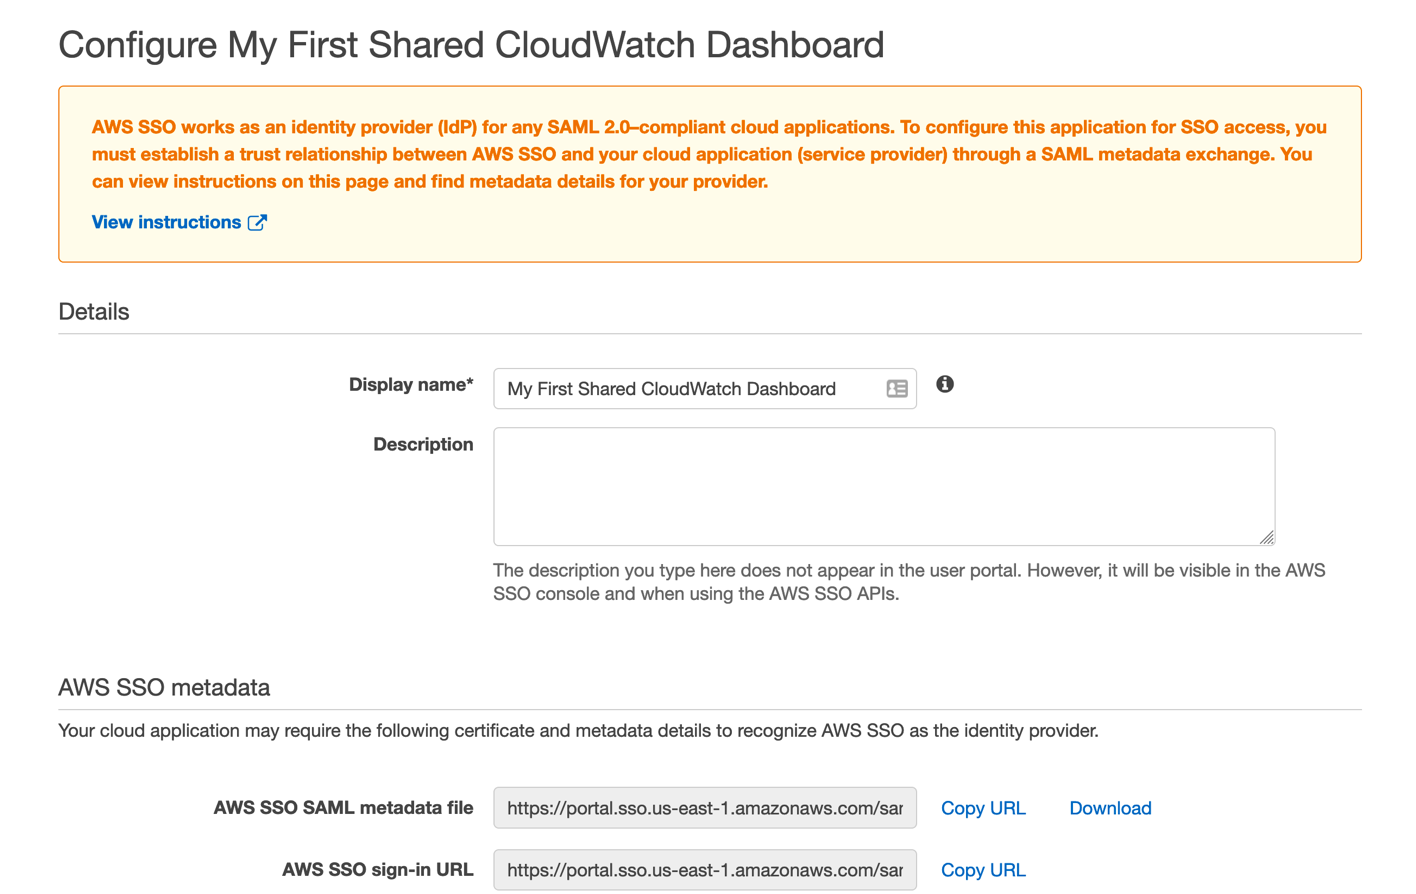1416x894 pixels.
Task: Click the external link icon beside View instructions
Action: tap(258, 222)
